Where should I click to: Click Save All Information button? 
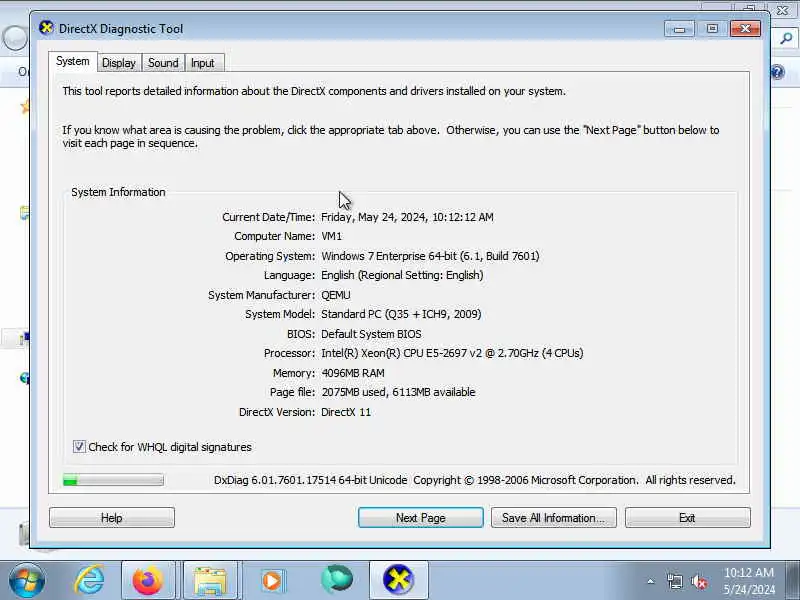(554, 518)
